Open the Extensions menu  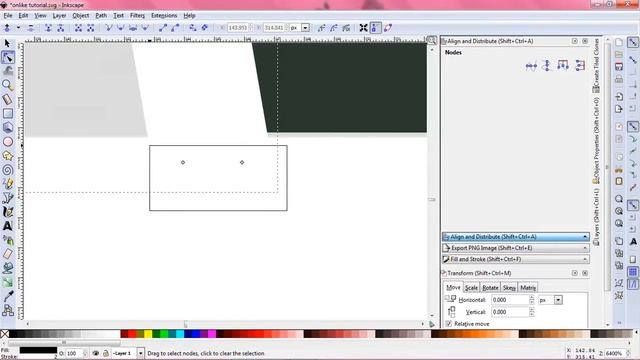pos(164,16)
